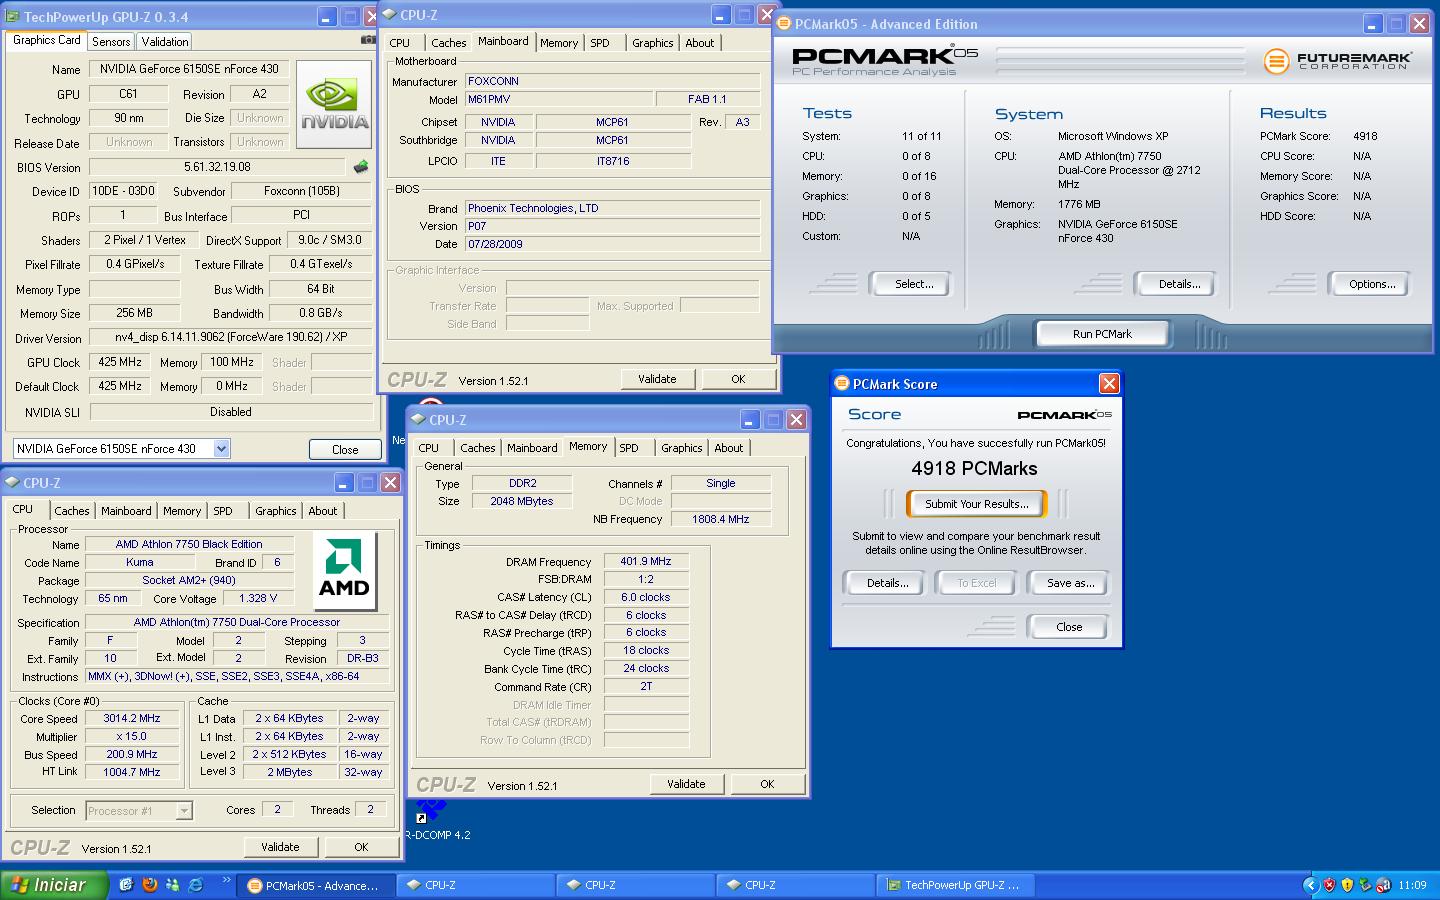Click OK in memory CPU-Z window
1440x900 pixels.
point(767,784)
